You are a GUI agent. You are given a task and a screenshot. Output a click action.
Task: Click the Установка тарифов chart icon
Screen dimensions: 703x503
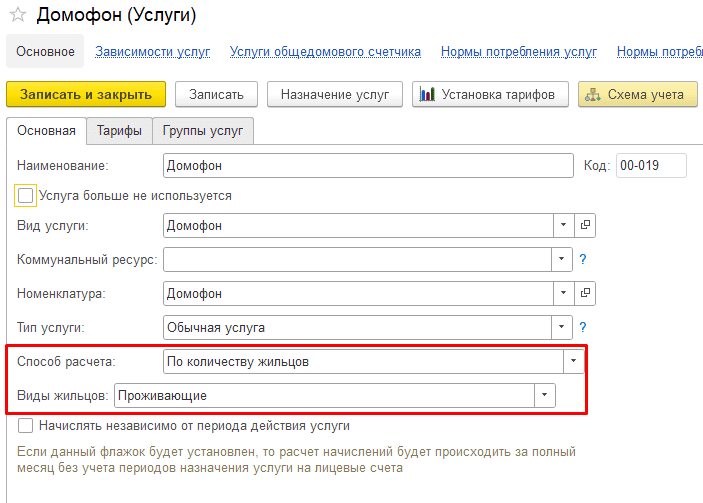[x=427, y=94]
